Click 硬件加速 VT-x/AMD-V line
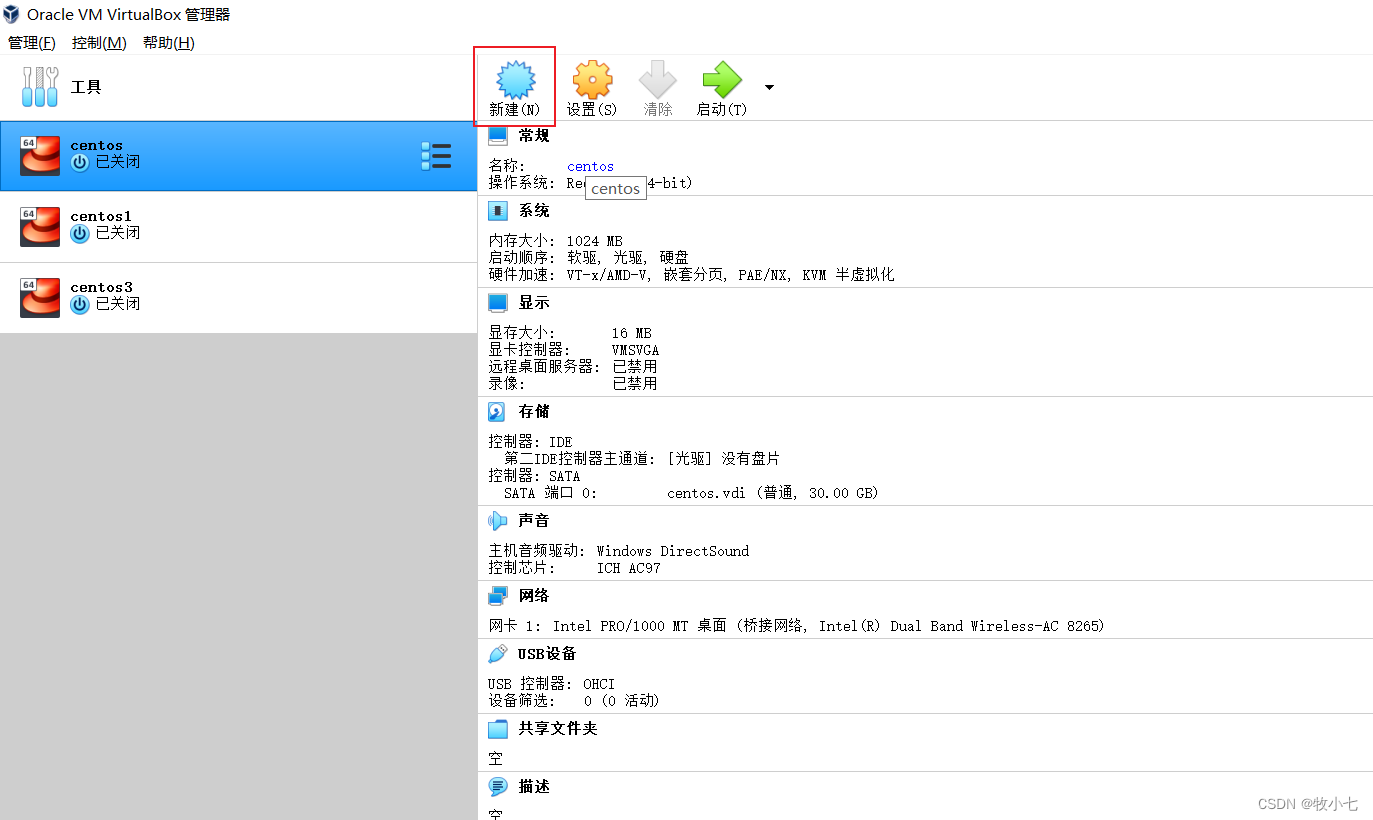 pyautogui.click(x=691, y=274)
